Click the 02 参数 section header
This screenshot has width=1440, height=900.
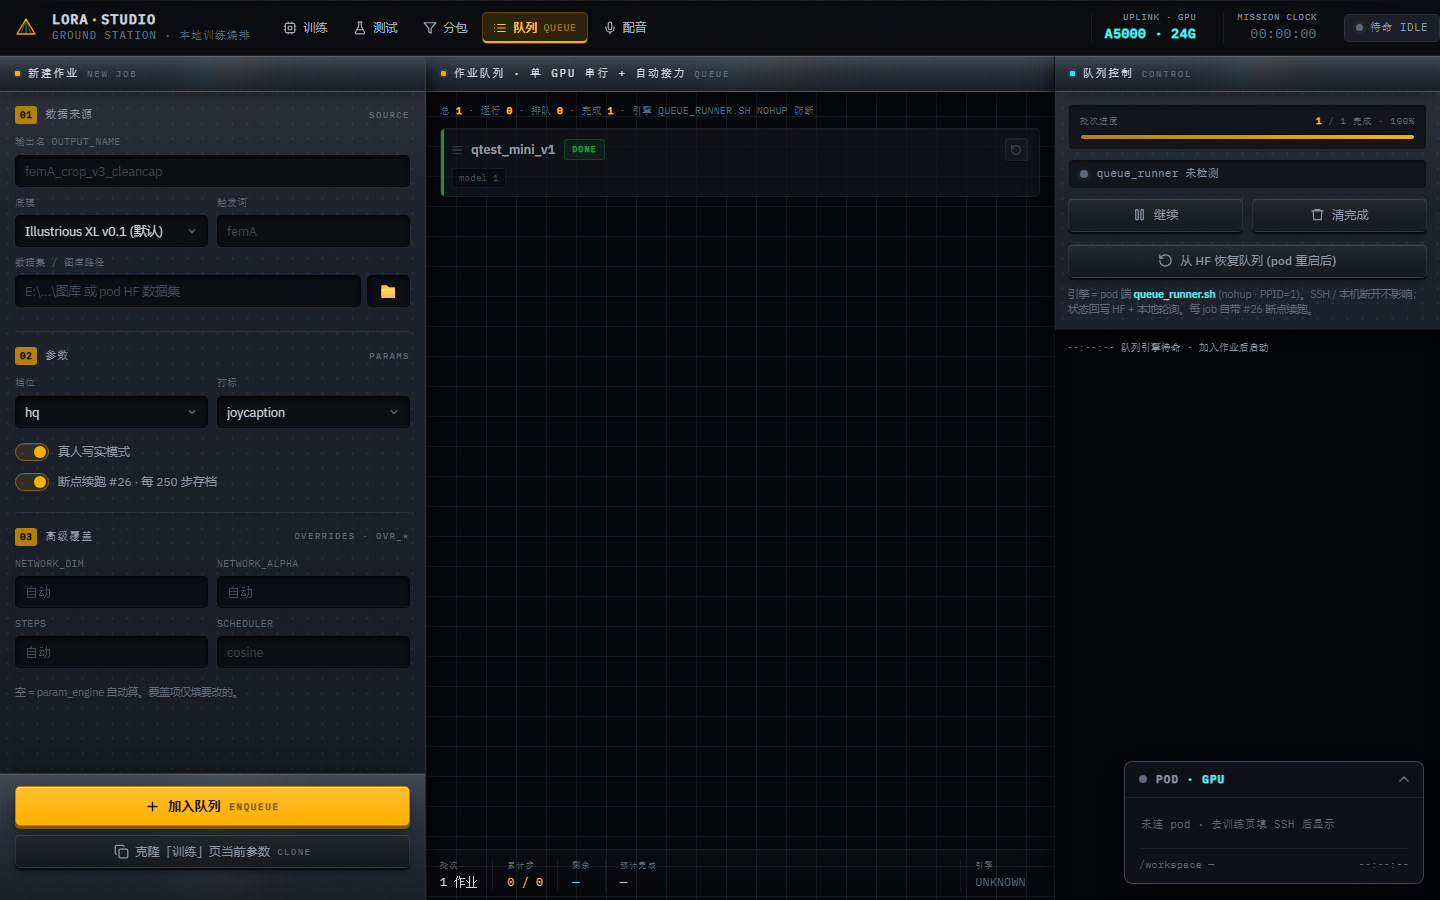pos(212,355)
